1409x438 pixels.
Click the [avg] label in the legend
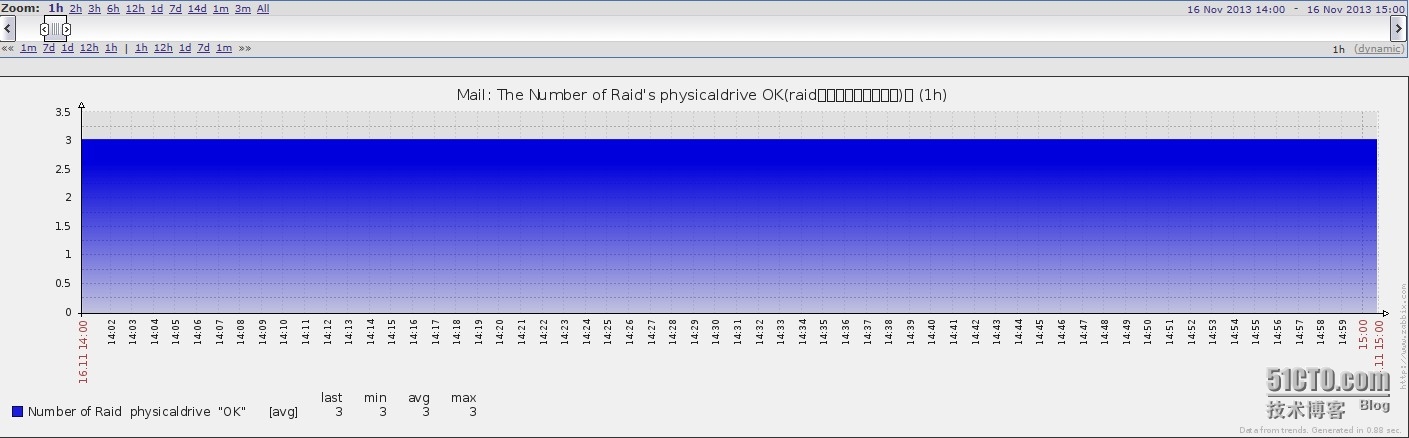tap(283, 412)
